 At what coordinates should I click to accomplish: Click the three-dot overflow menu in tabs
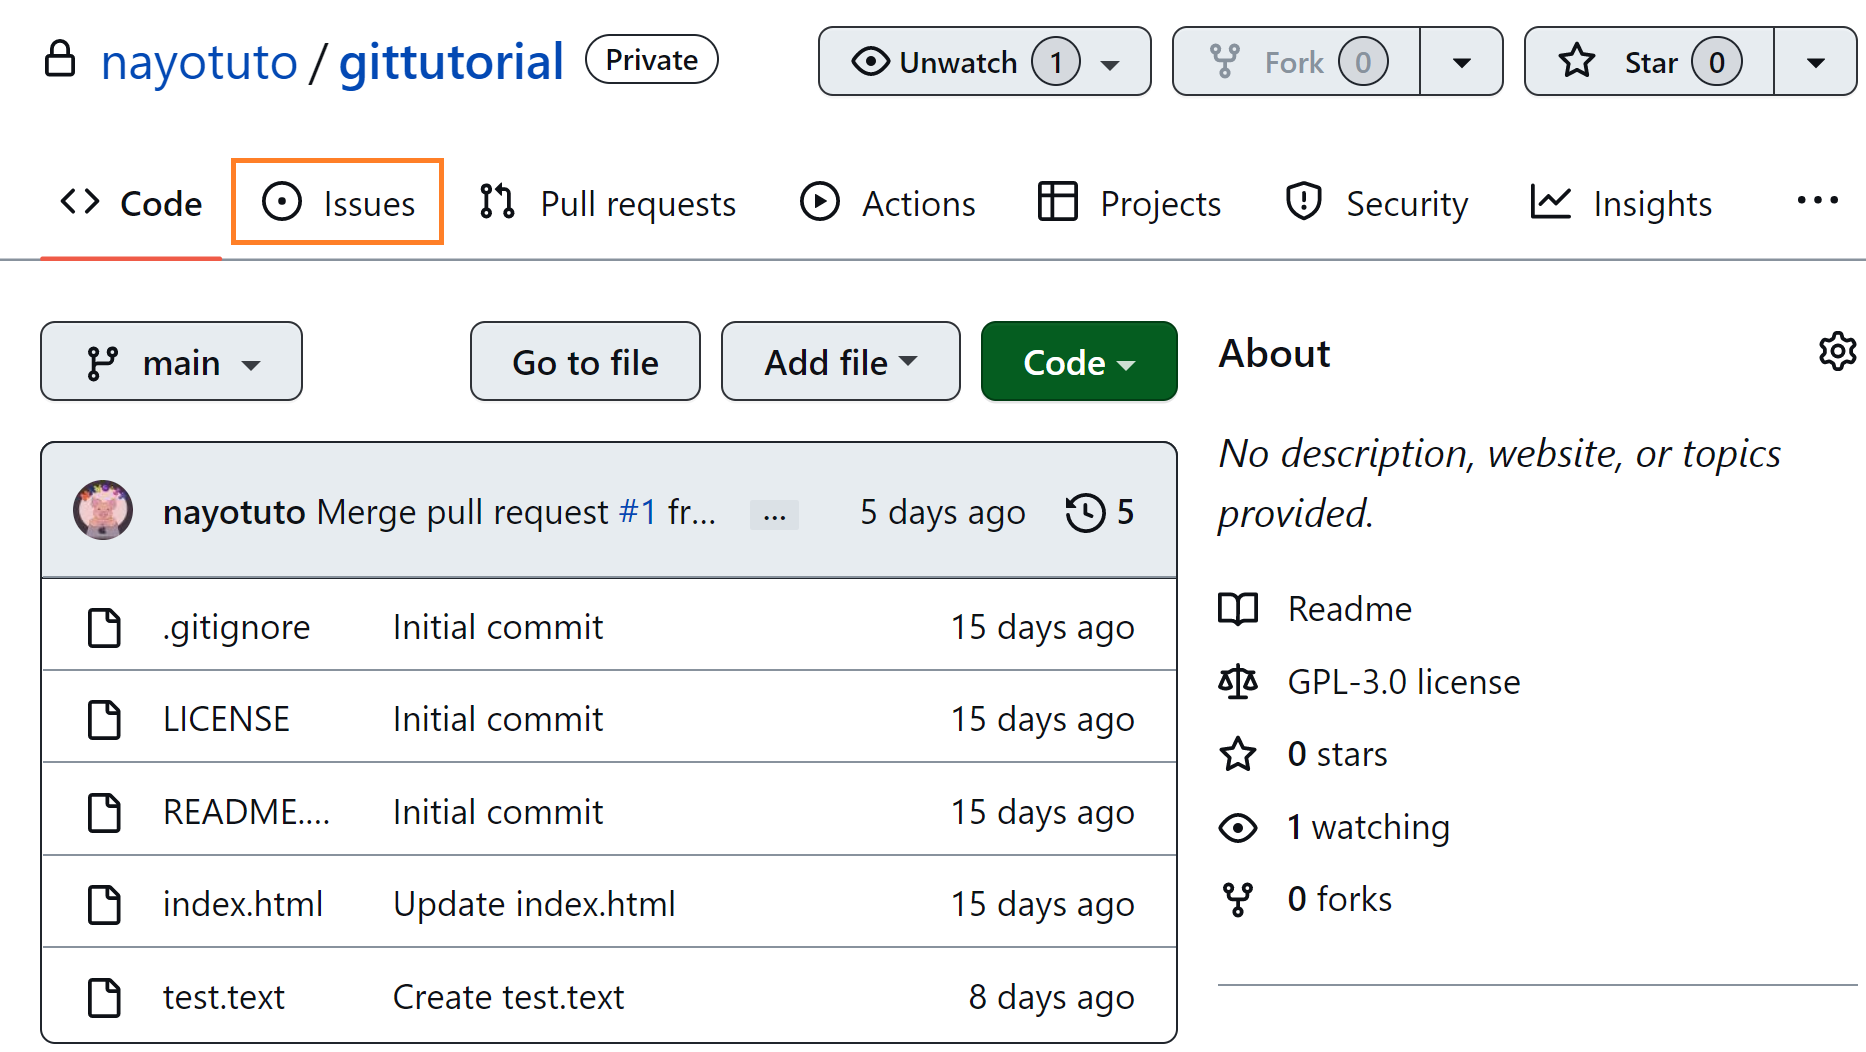1816,201
